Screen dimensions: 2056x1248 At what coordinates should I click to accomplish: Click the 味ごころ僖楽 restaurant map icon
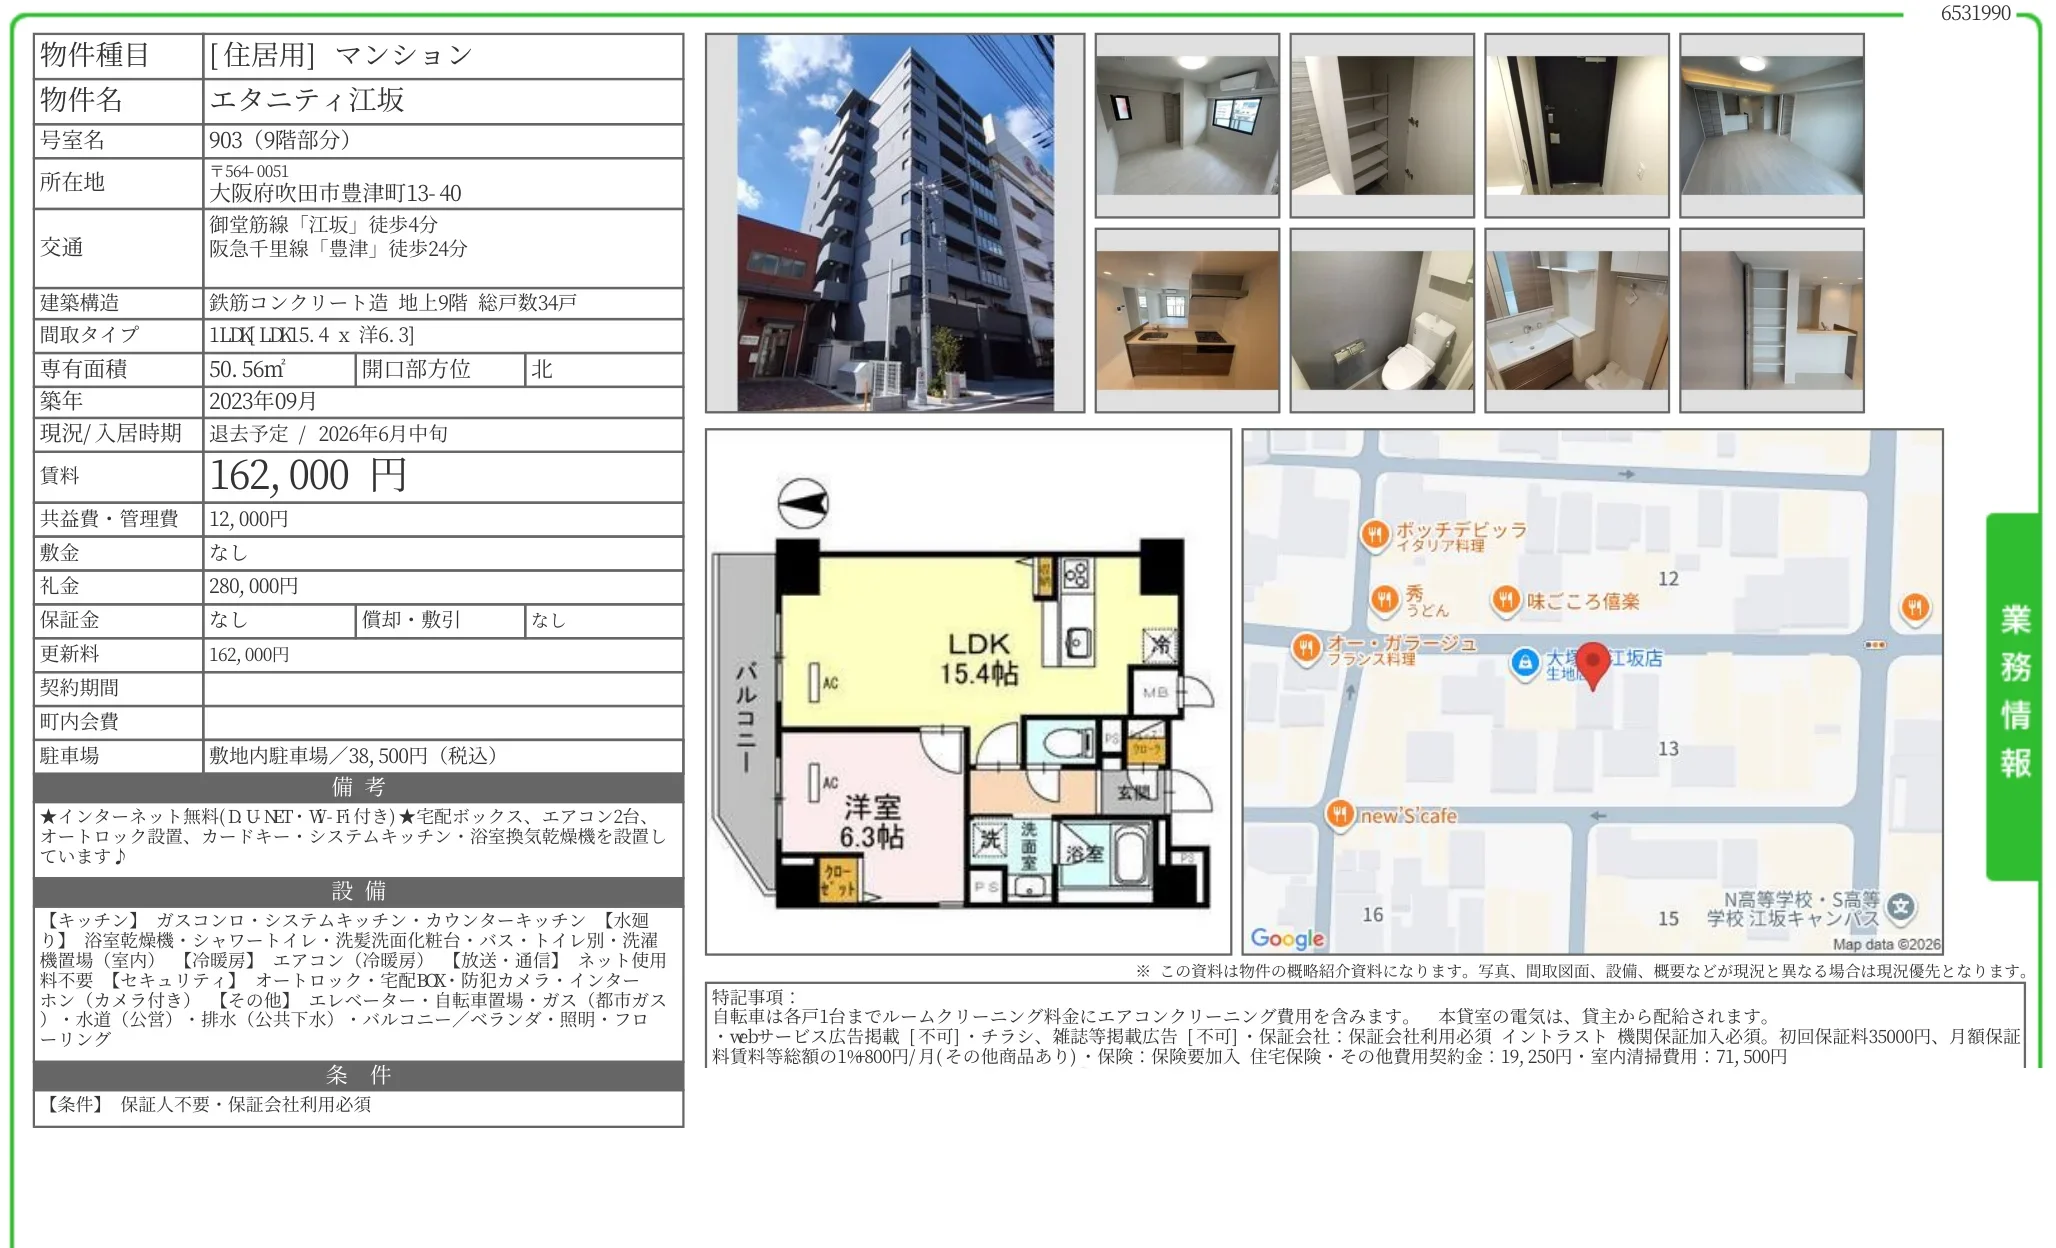coord(1506,600)
